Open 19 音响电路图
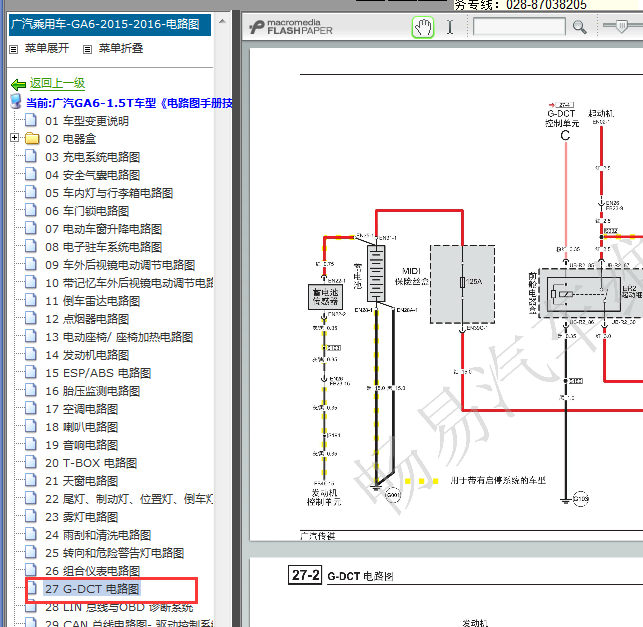The height and width of the screenshot is (627, 643). 82,445
